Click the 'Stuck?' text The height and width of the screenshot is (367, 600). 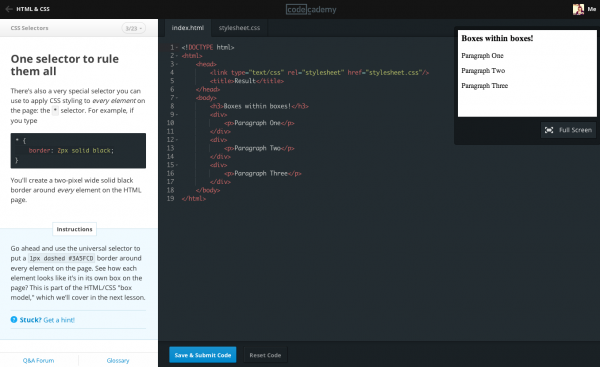30,320
